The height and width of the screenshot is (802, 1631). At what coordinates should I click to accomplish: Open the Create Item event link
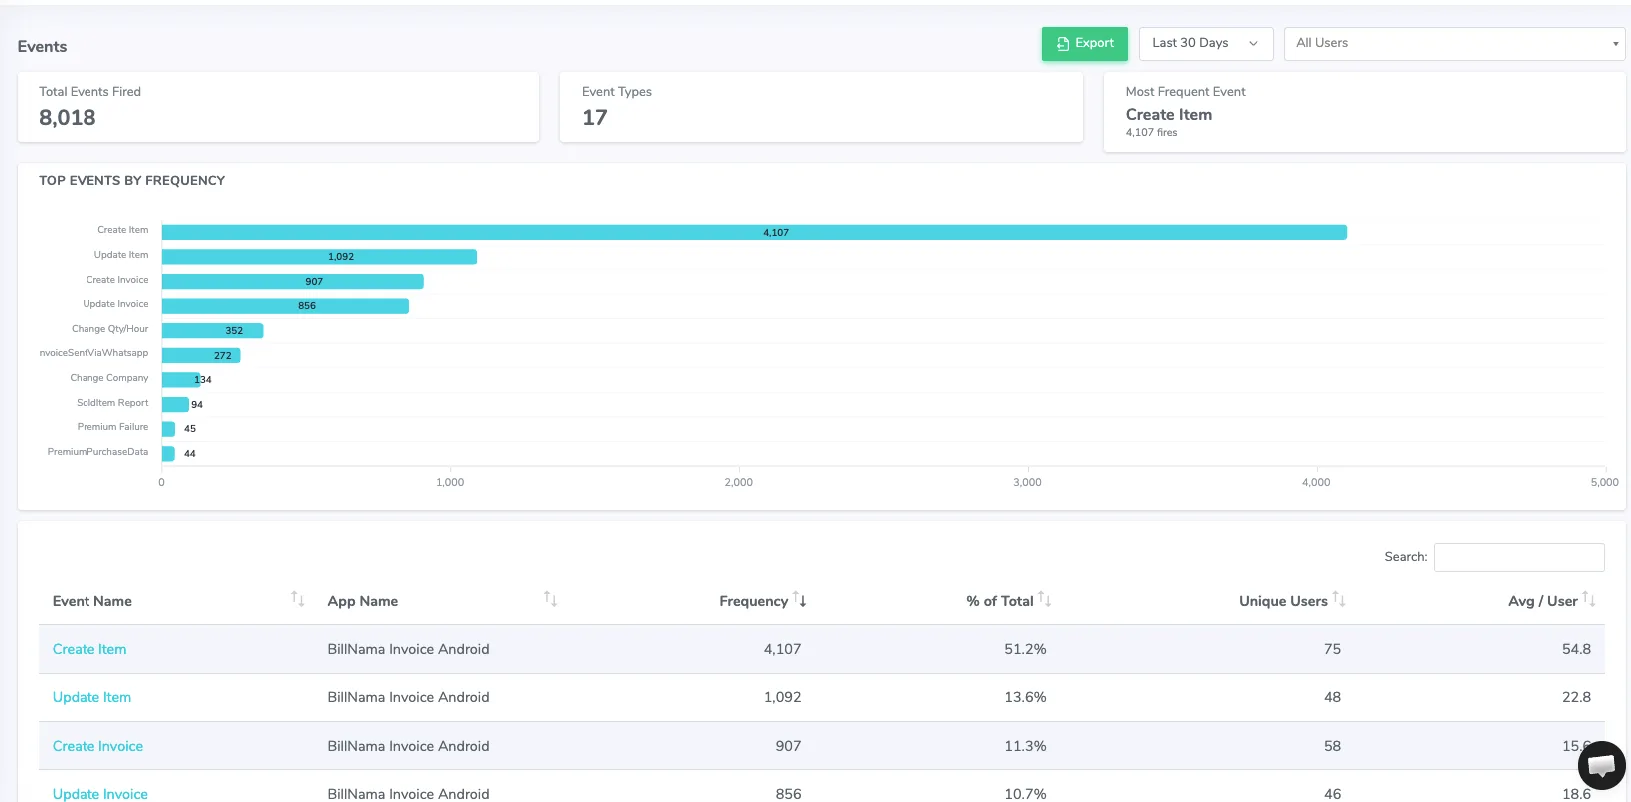pos(89,649)
